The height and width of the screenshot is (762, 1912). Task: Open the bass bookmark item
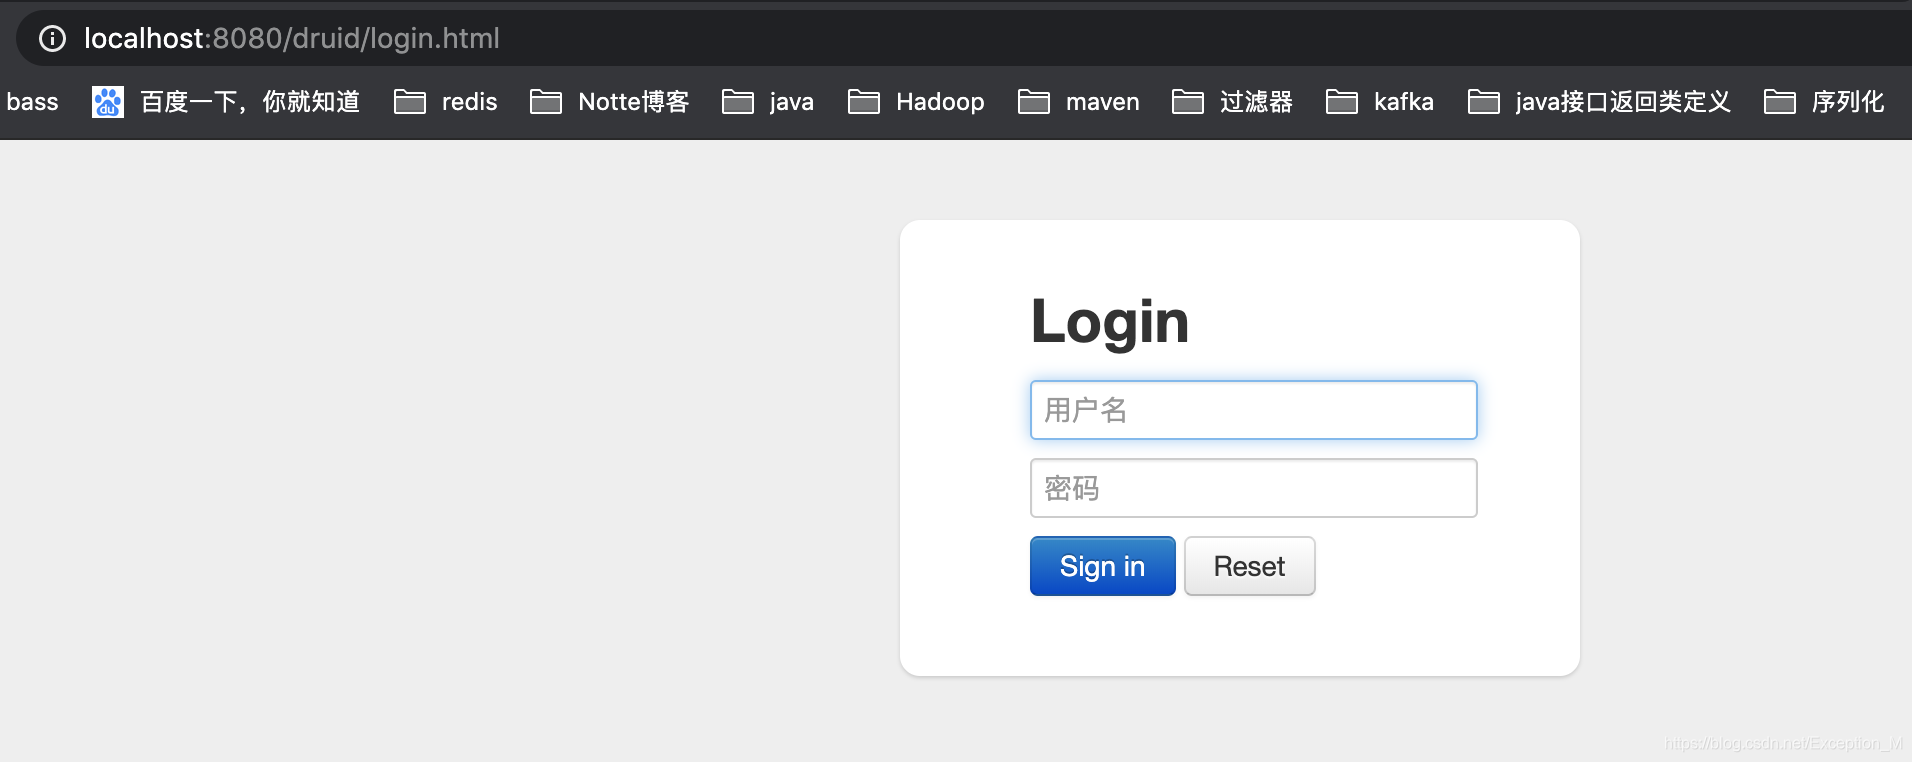tap(32, 102)
